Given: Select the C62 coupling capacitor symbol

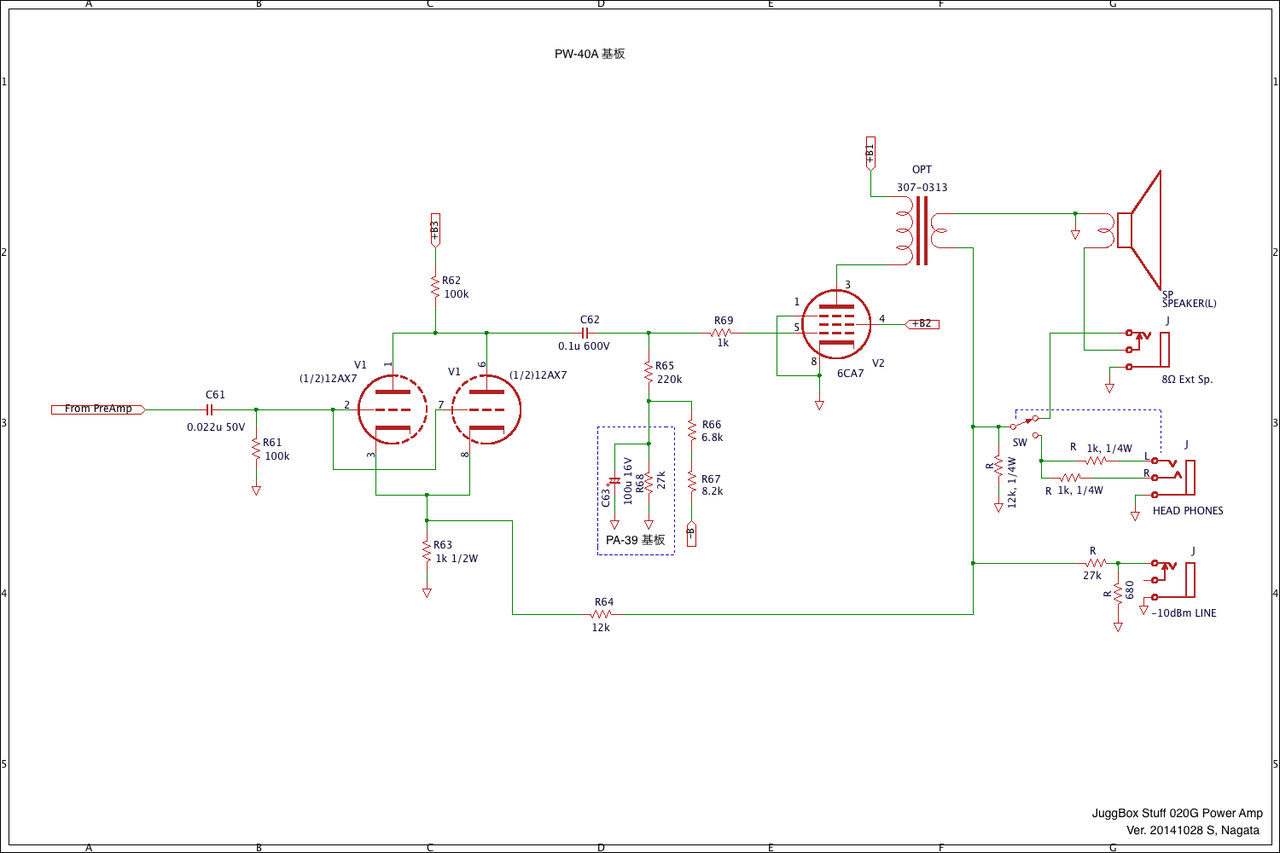Looking at the screenshot, I should coord(586,332).
